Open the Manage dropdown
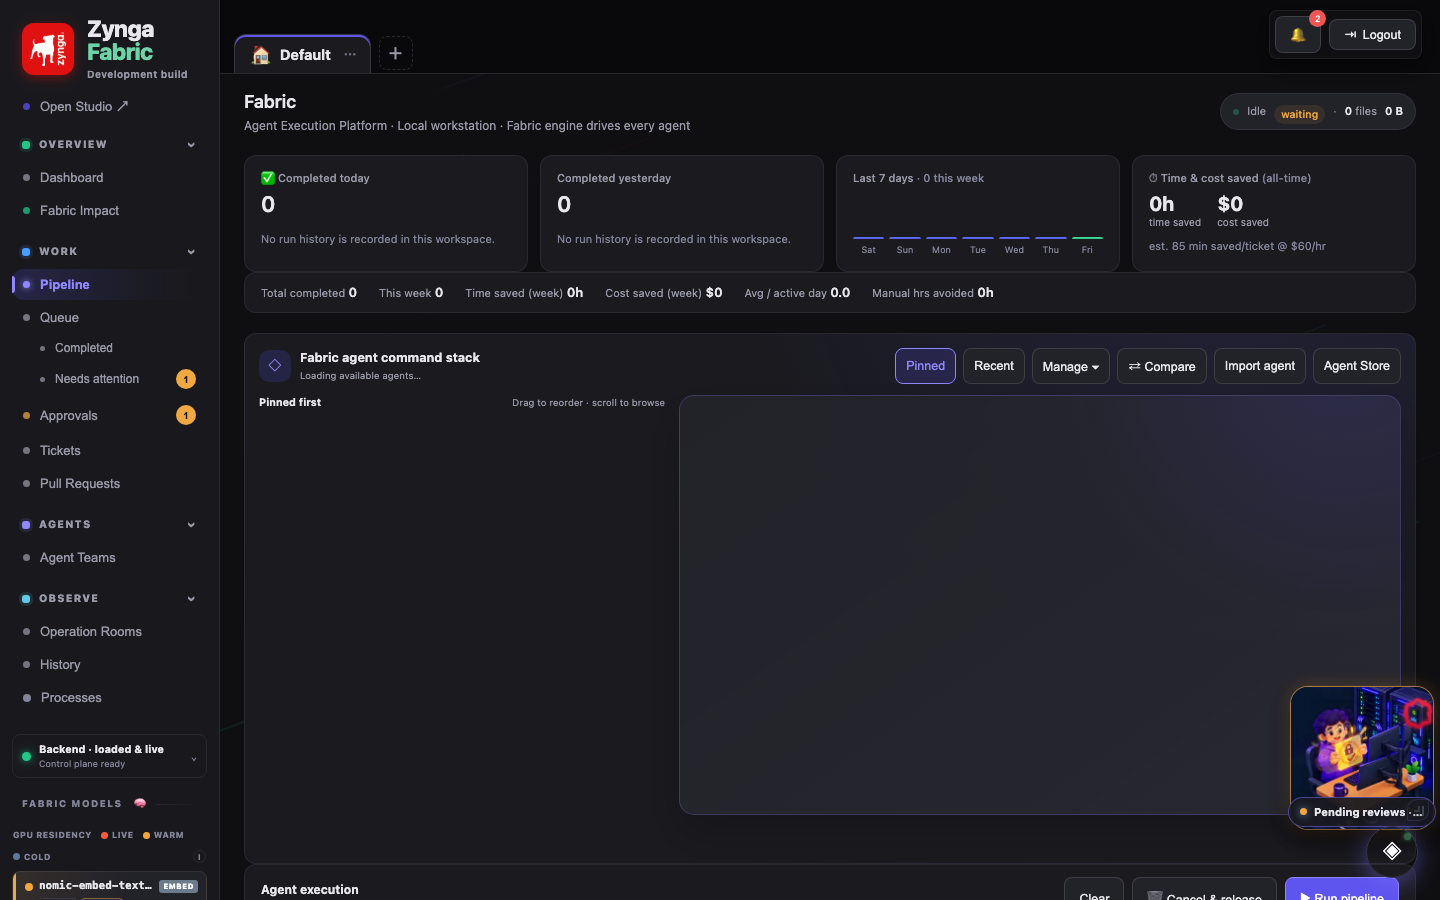The image size is (1440, 900). click(1070, 366)
